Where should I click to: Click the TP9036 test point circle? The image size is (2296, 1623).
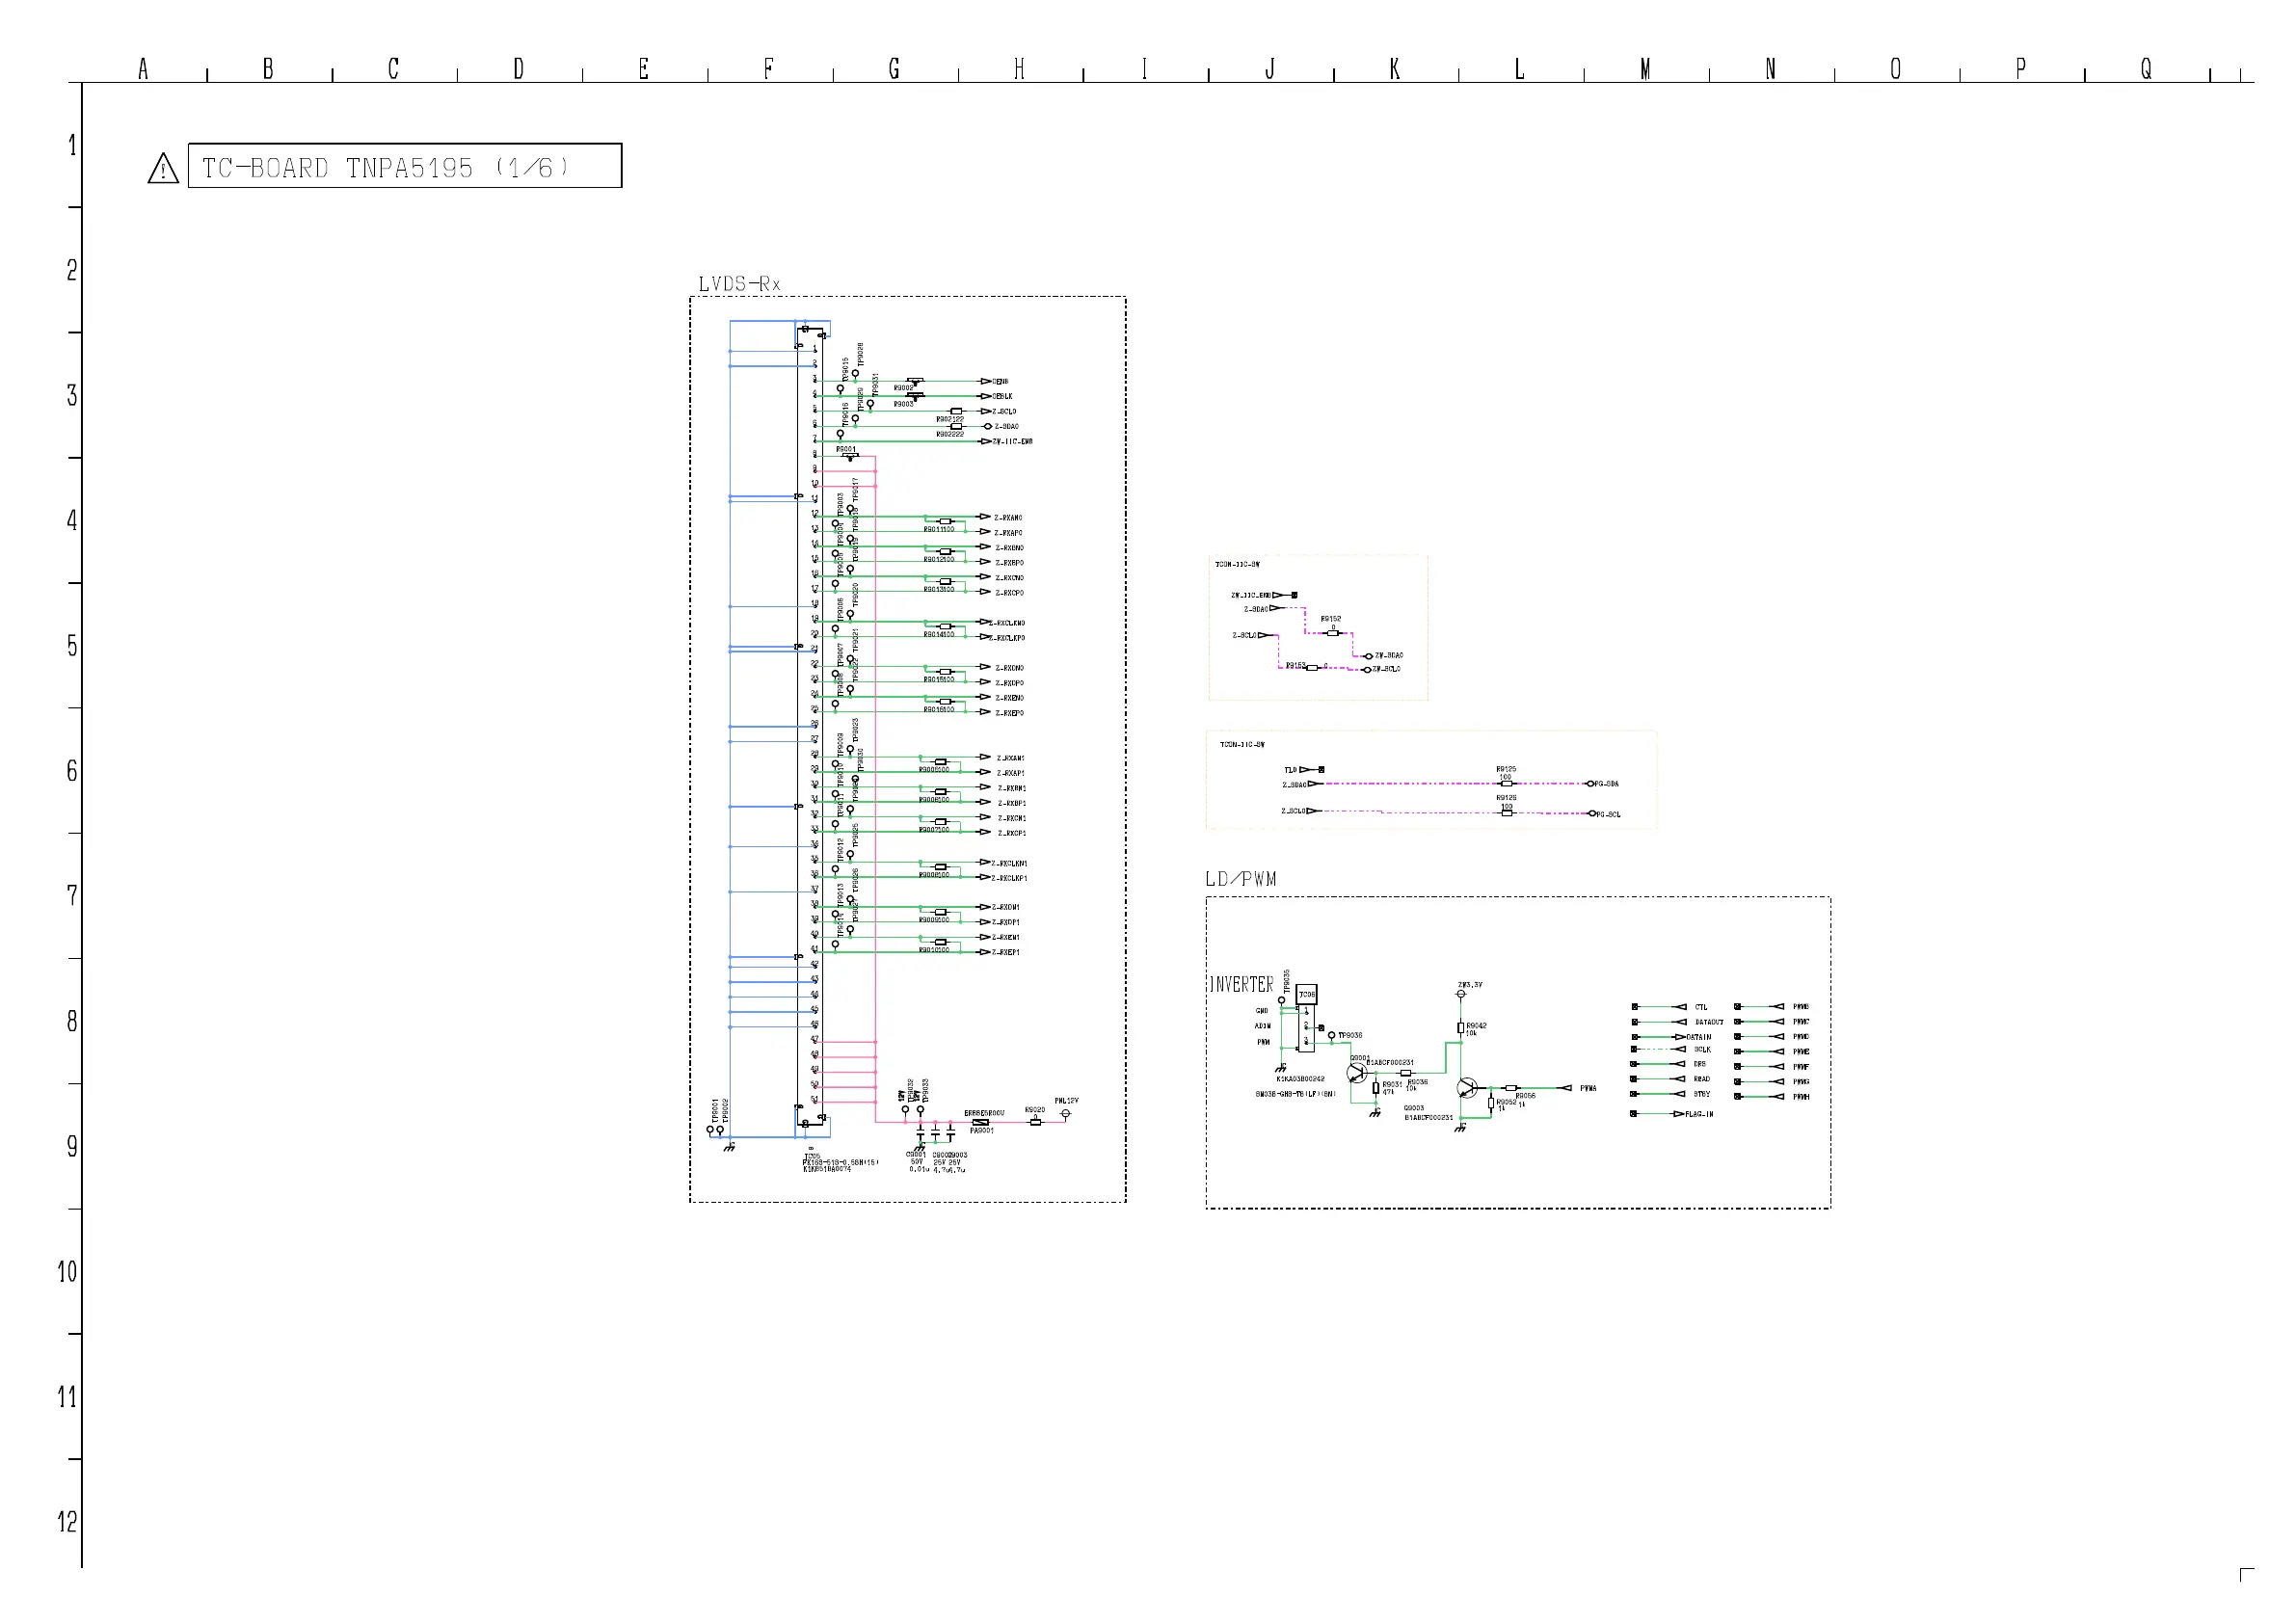tap(1331, 1035)
